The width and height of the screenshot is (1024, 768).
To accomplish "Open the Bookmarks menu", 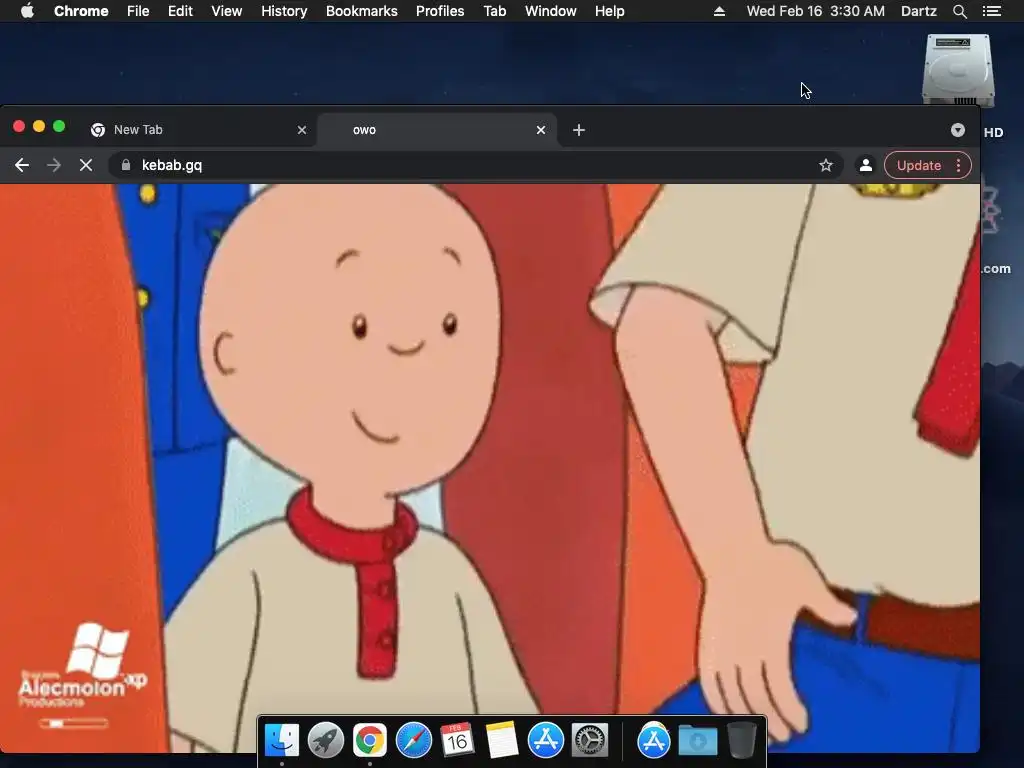I will pos(362,11).
